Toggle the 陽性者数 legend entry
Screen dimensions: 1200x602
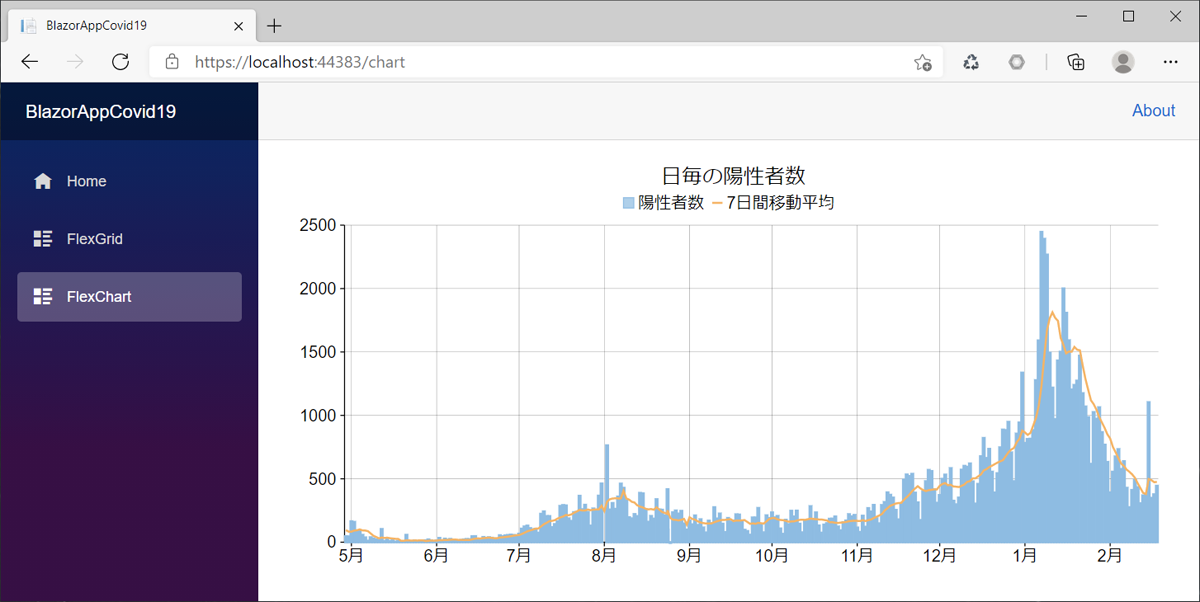(x=663, y=202)
